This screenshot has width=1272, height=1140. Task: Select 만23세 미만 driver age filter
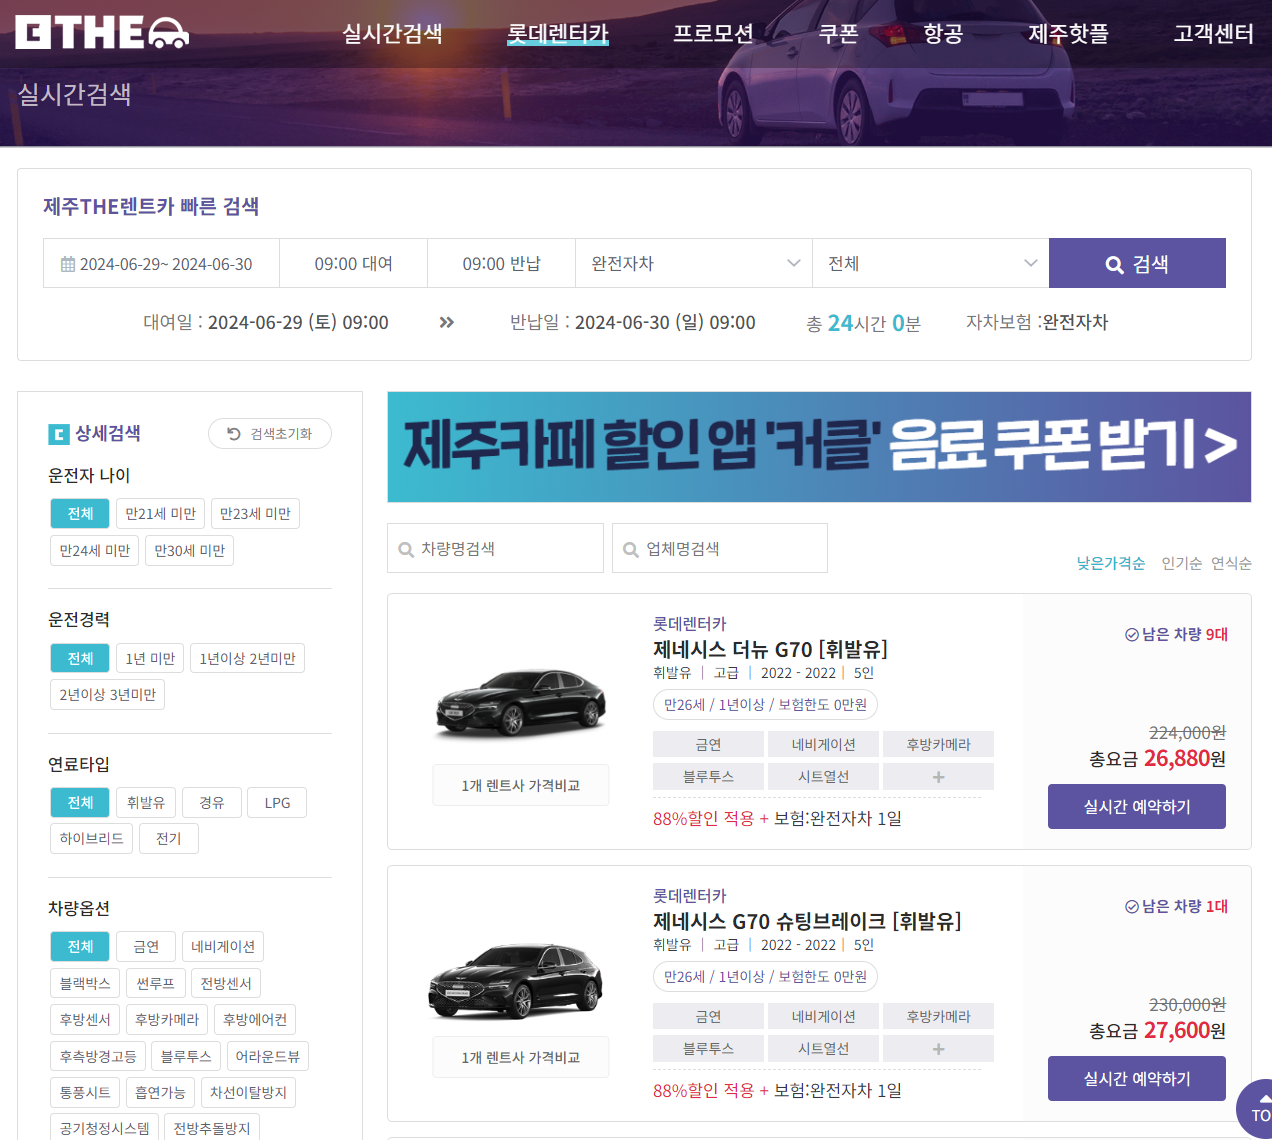coord(255,514)
